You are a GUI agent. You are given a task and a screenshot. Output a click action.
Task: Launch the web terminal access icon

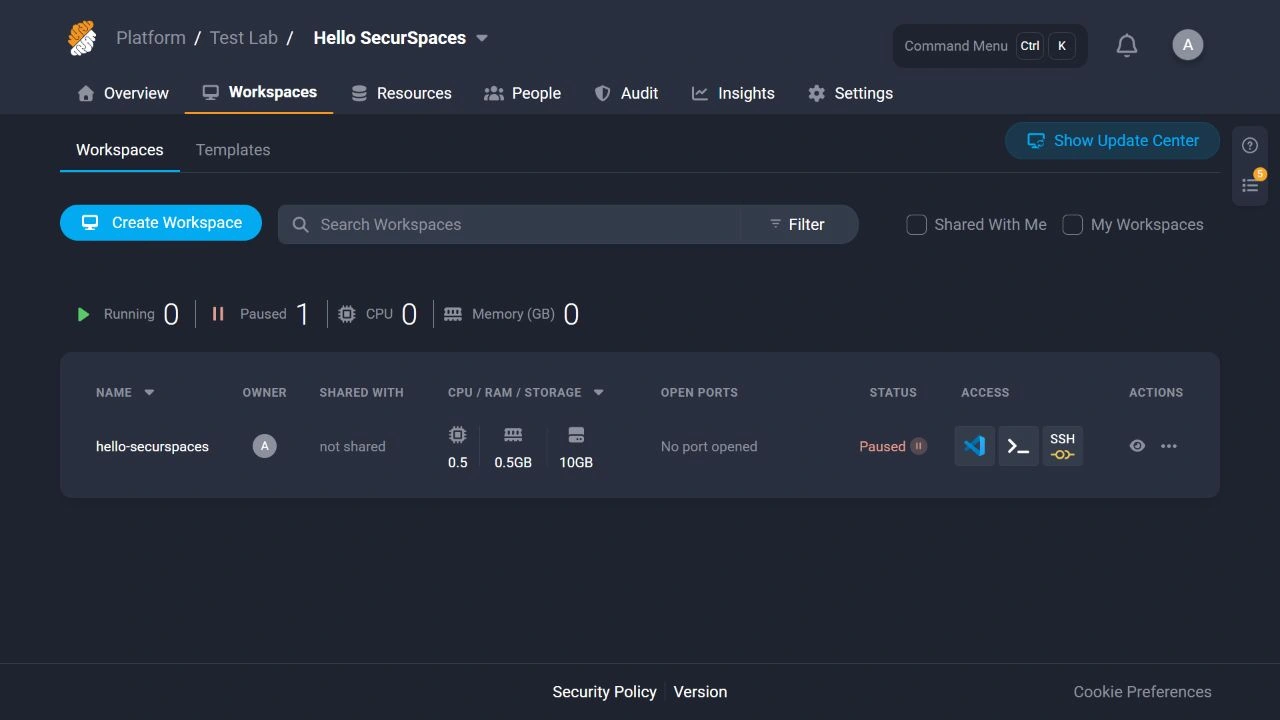point(1018,446)
